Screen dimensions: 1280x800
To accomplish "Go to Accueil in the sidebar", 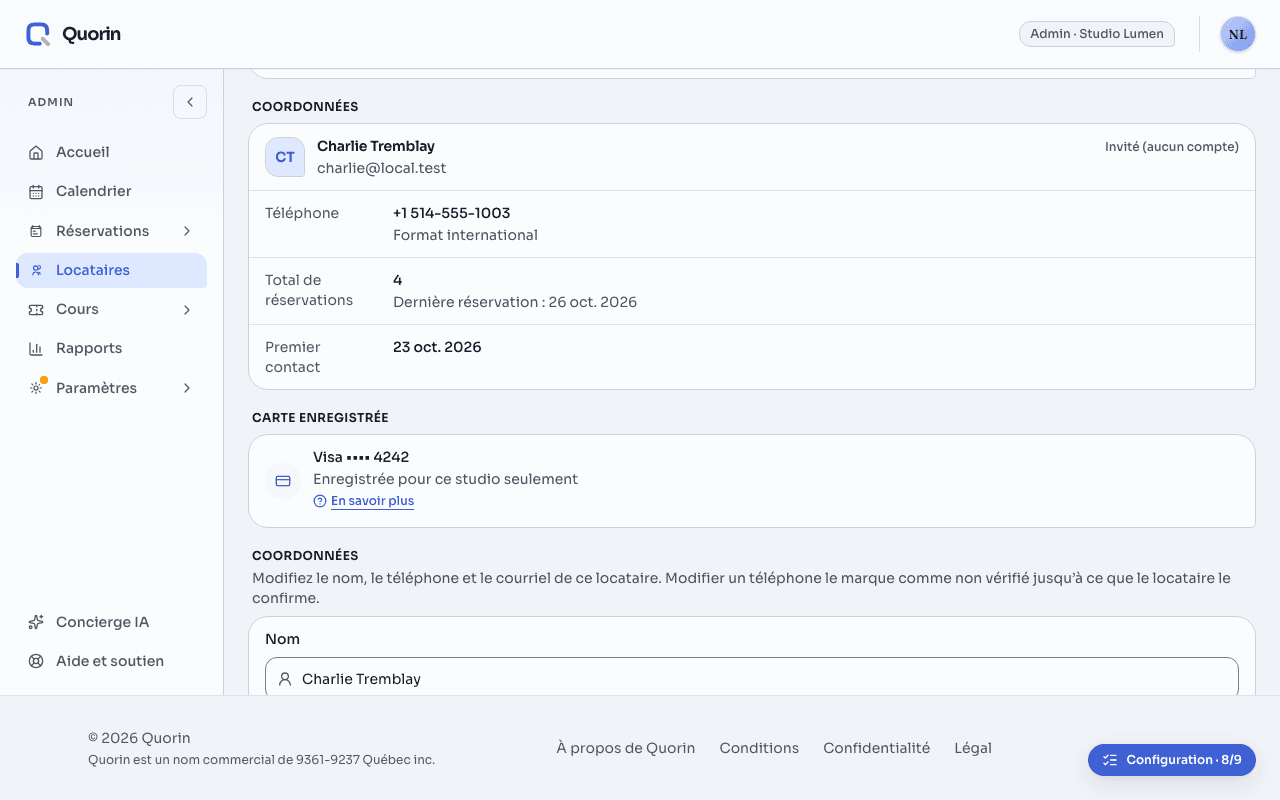I will 112,153.
